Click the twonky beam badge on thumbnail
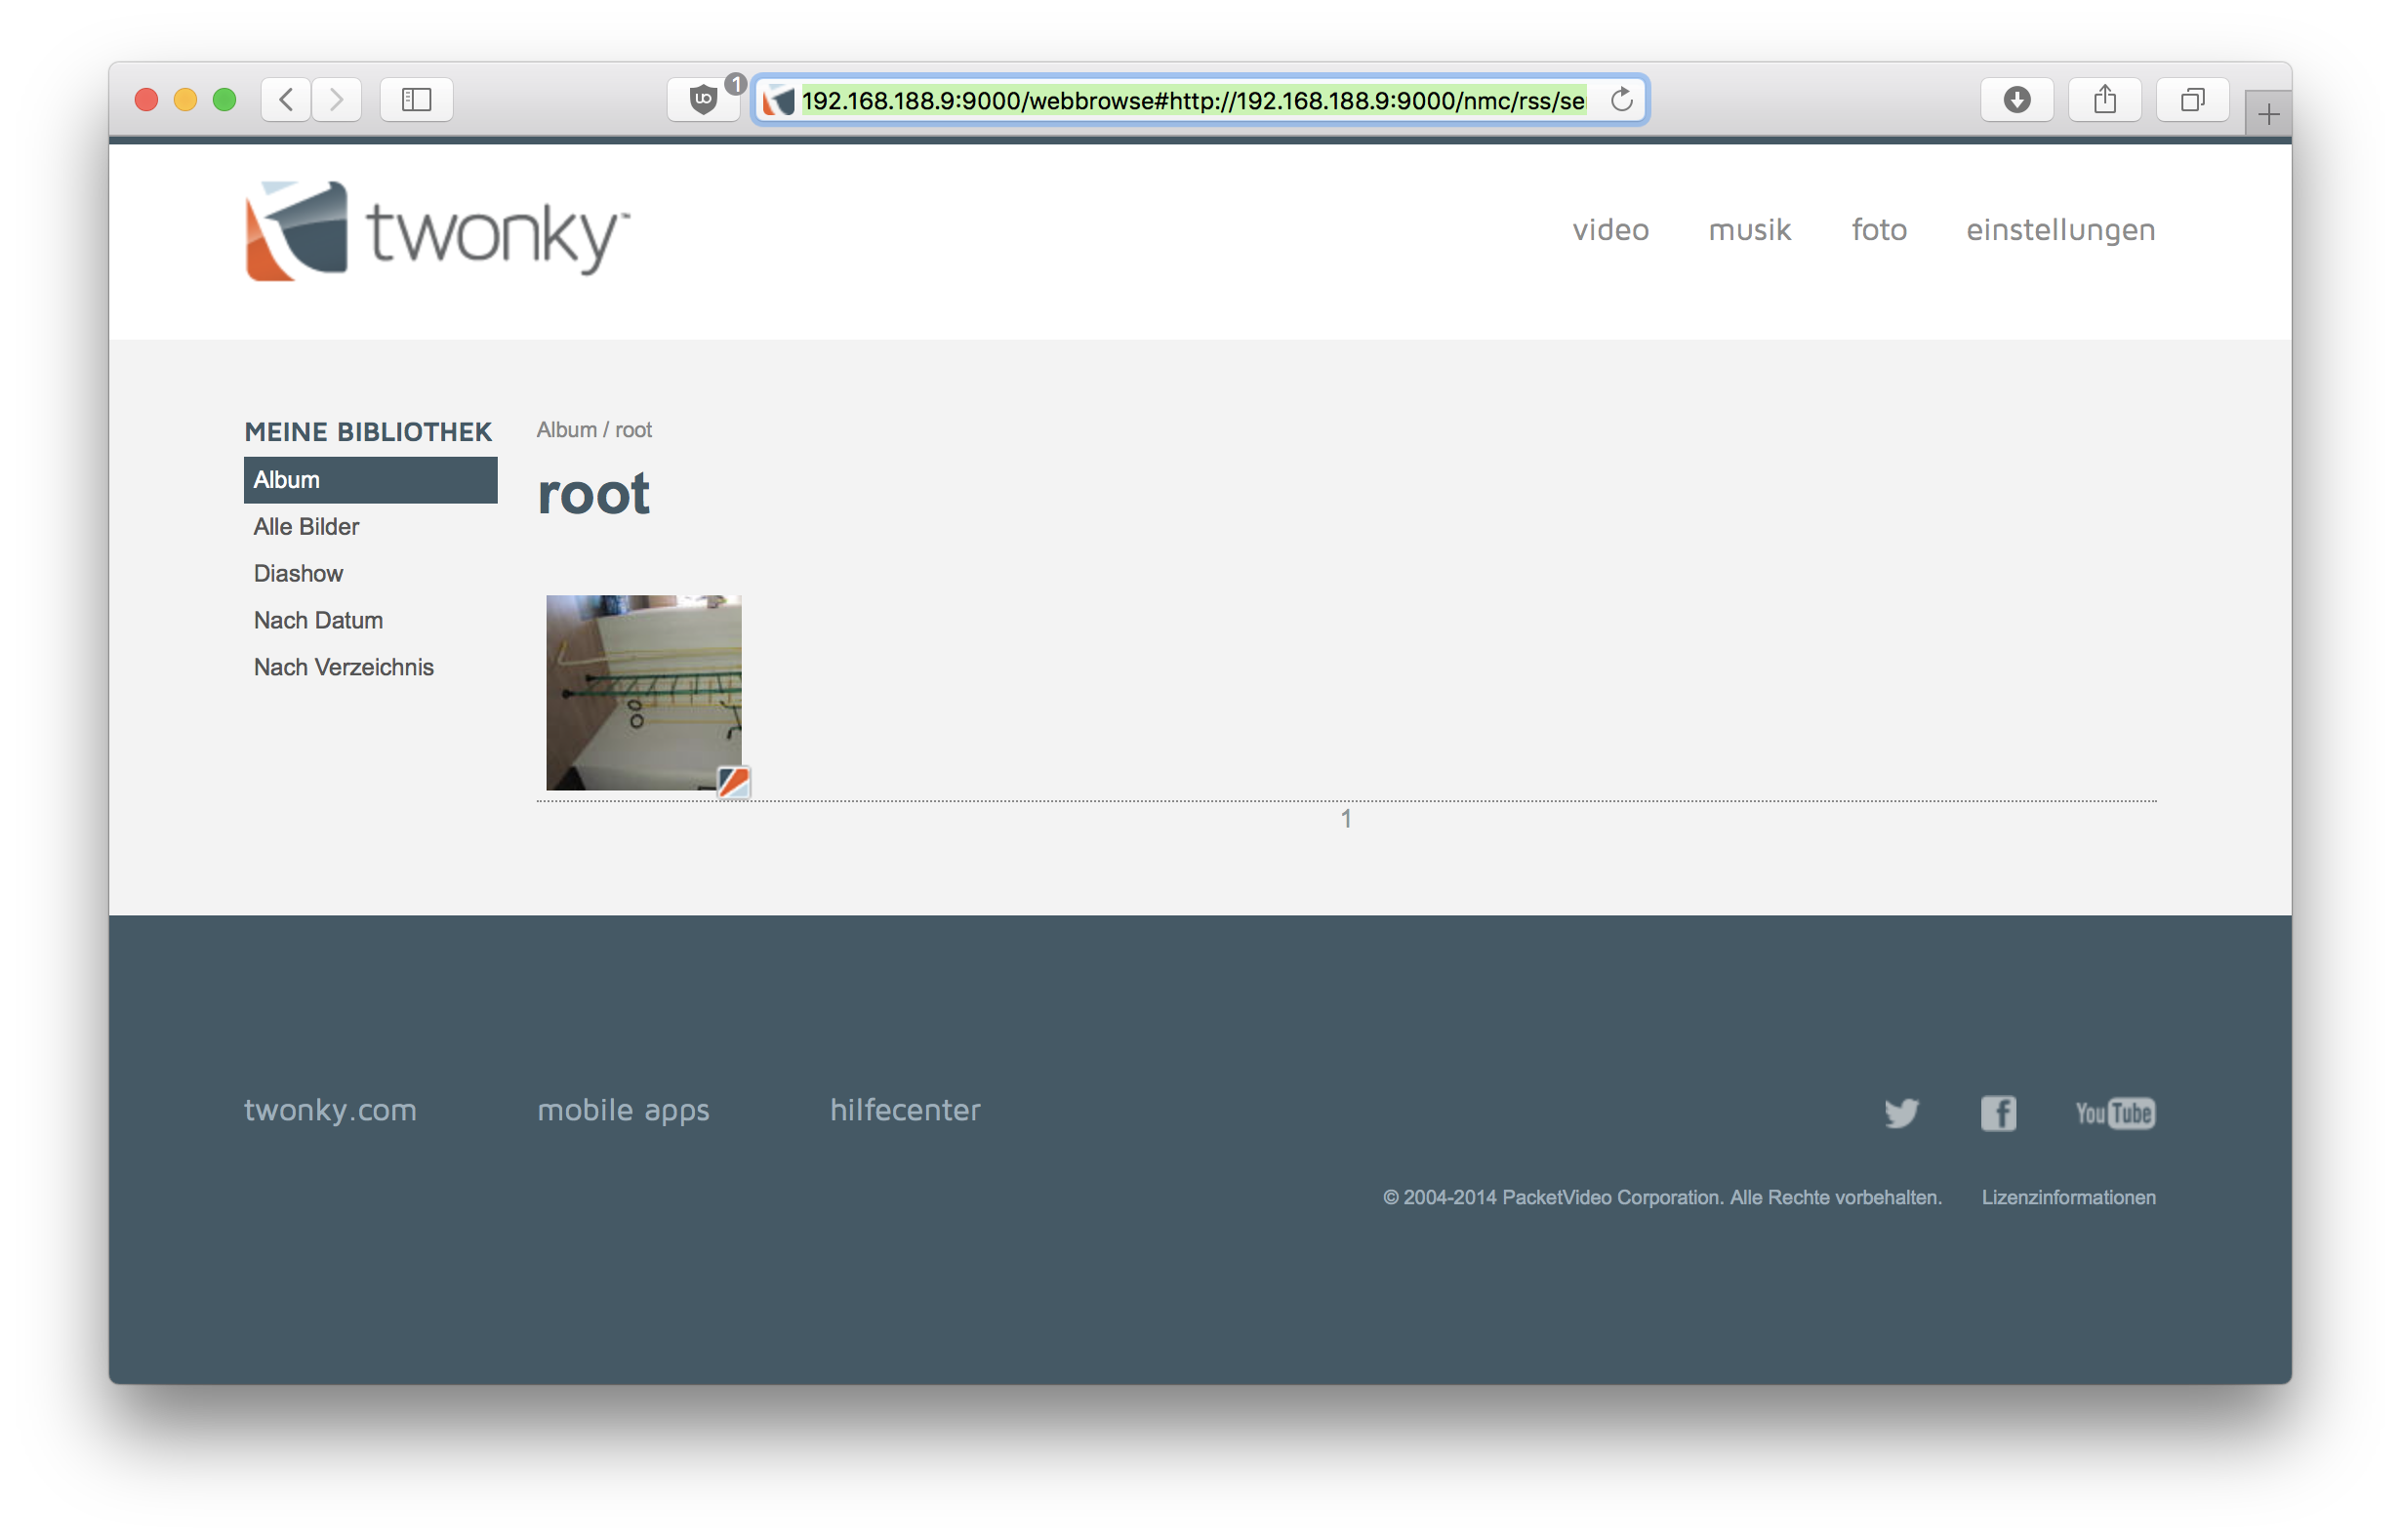The image size is (2401, 1540). [734, 782]
